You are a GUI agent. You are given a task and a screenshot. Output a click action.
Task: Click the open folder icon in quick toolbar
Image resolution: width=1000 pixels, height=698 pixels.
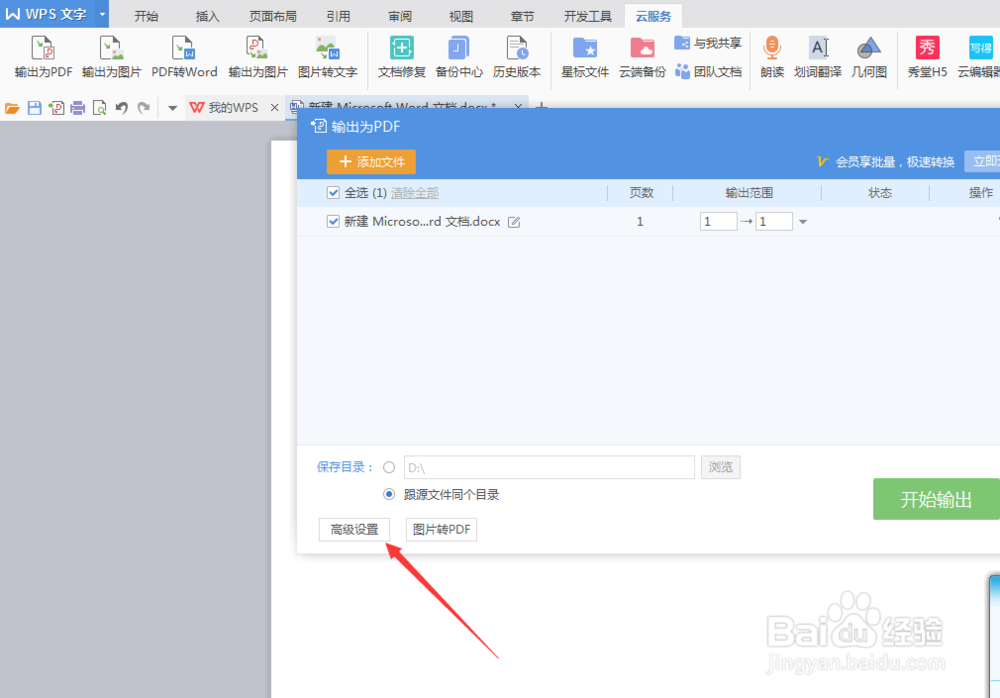tap(12, 108)
